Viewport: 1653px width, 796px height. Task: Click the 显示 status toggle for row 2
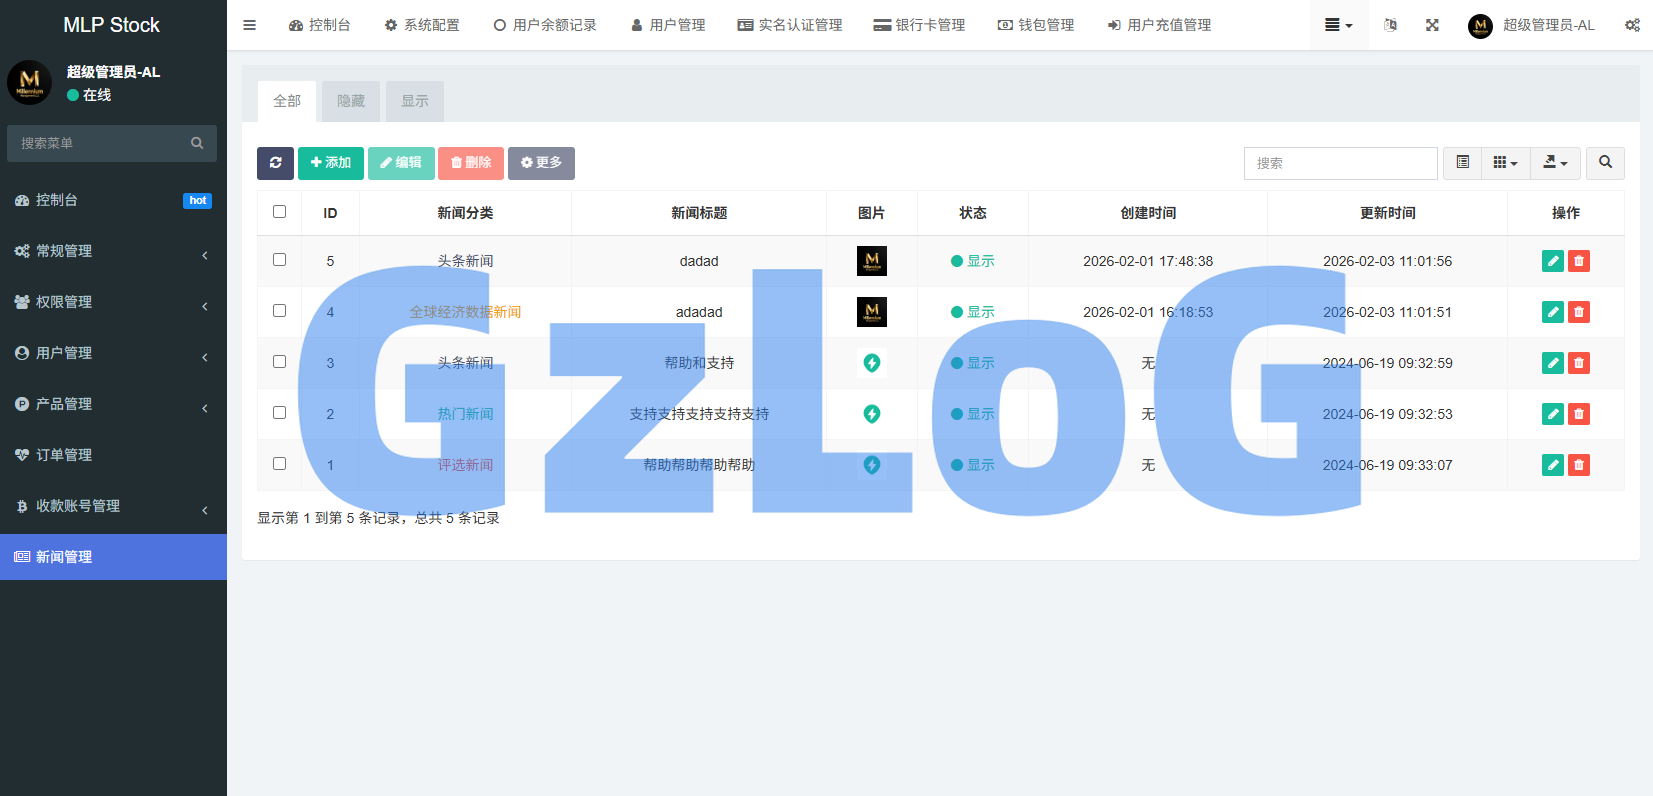(x=973, y=414)
